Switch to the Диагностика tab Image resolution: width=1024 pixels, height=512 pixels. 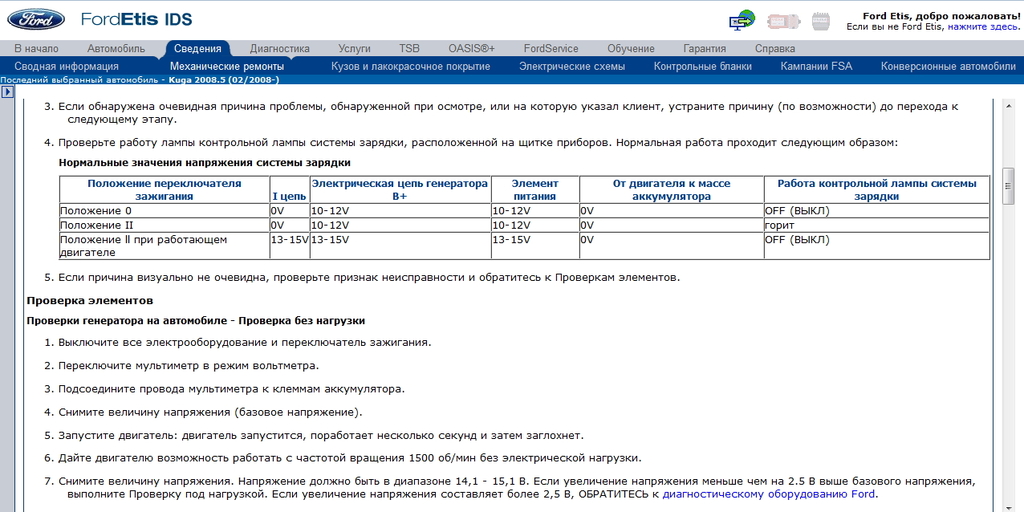(x=280, y=48)
